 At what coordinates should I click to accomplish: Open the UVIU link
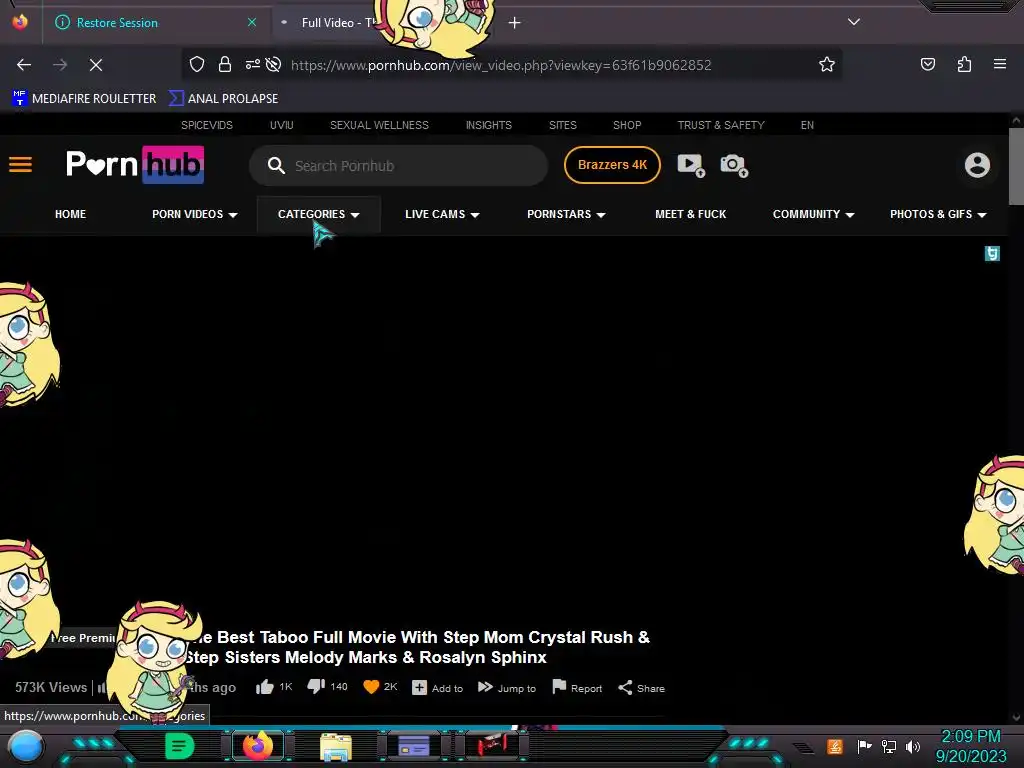pyautogui.click(x=281, y=125)
